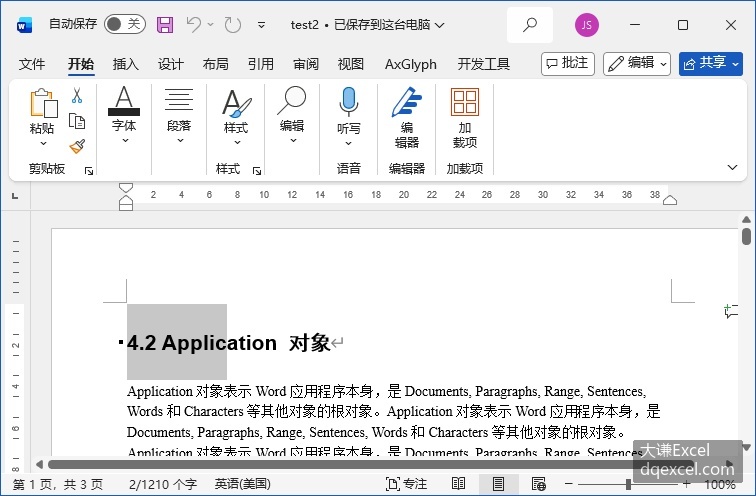Screen dimensions: 756x496
Task: Enable 专注 (Focus) mode
Action: point(406,484)
